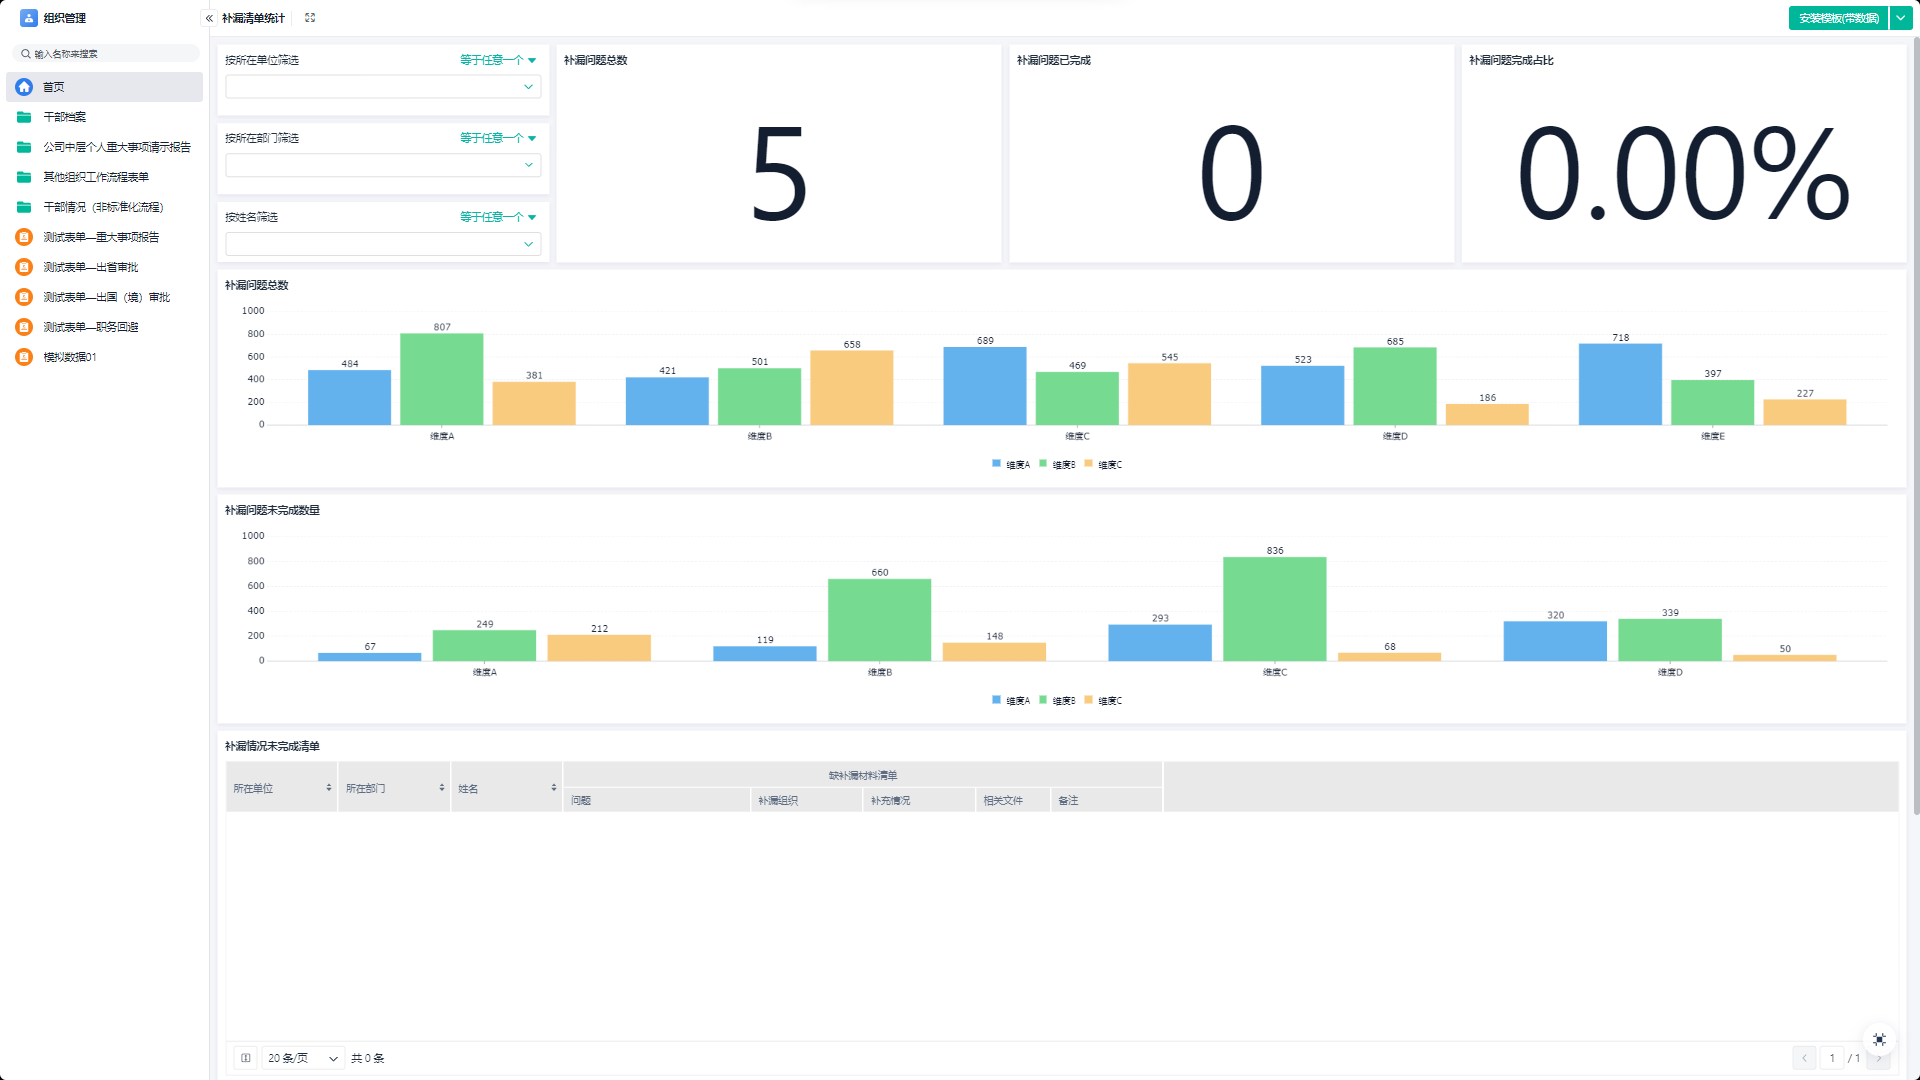This screenshot has height=1080, width=1920.
Task: Toggle 维度B legend in 补漏问题未完成数量 chart
Action: 1058,700
